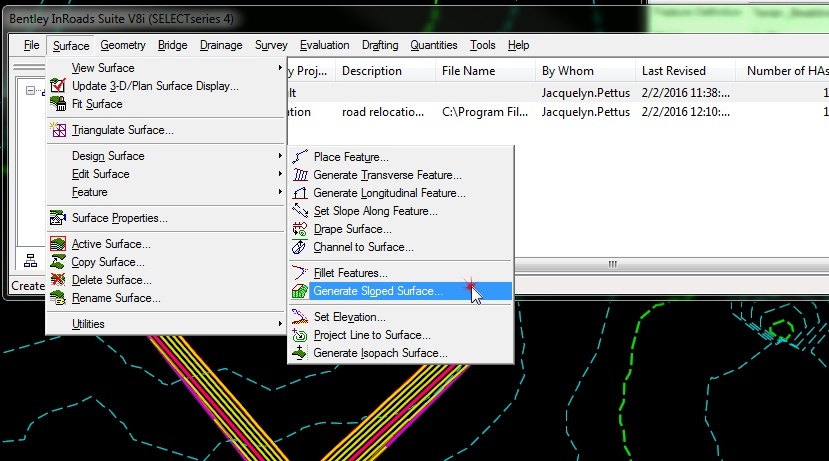The image size is (829, 461).
Task: Open the Drafting menu
Action: [x=380, y=45]
